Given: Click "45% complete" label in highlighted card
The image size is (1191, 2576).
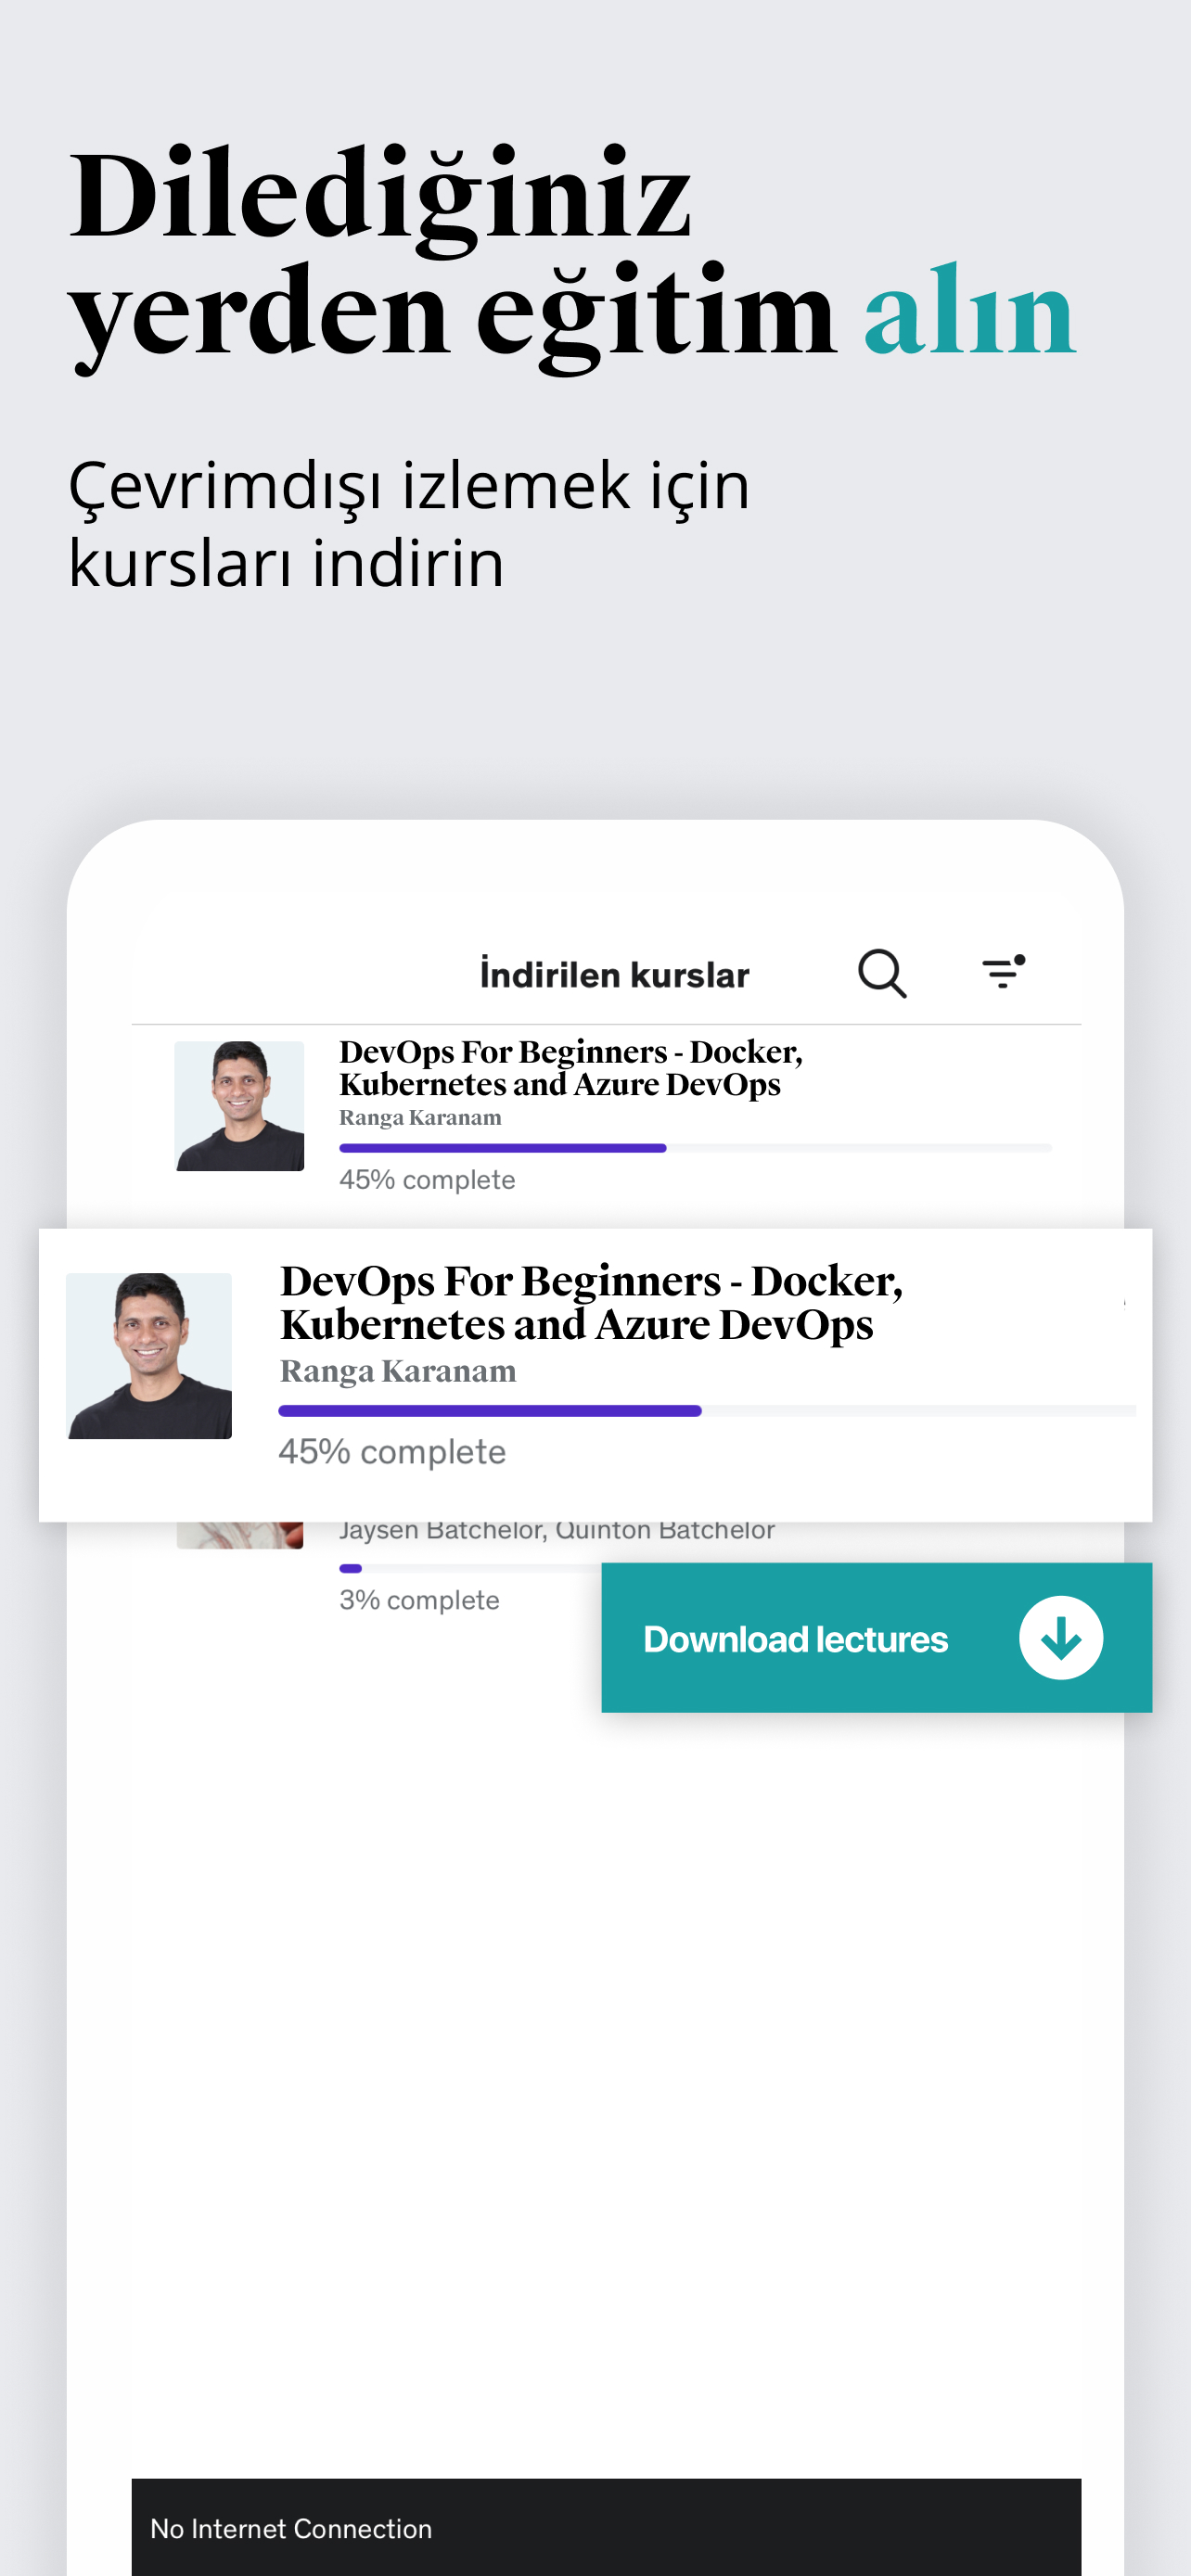Looking at the screenshot, I should click(x=392, y=1452).
